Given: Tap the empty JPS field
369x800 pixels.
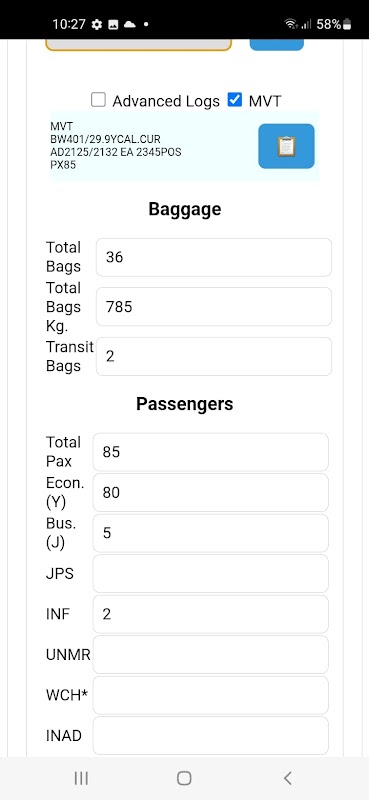Looking at the screenshot, I should point(210,573).
